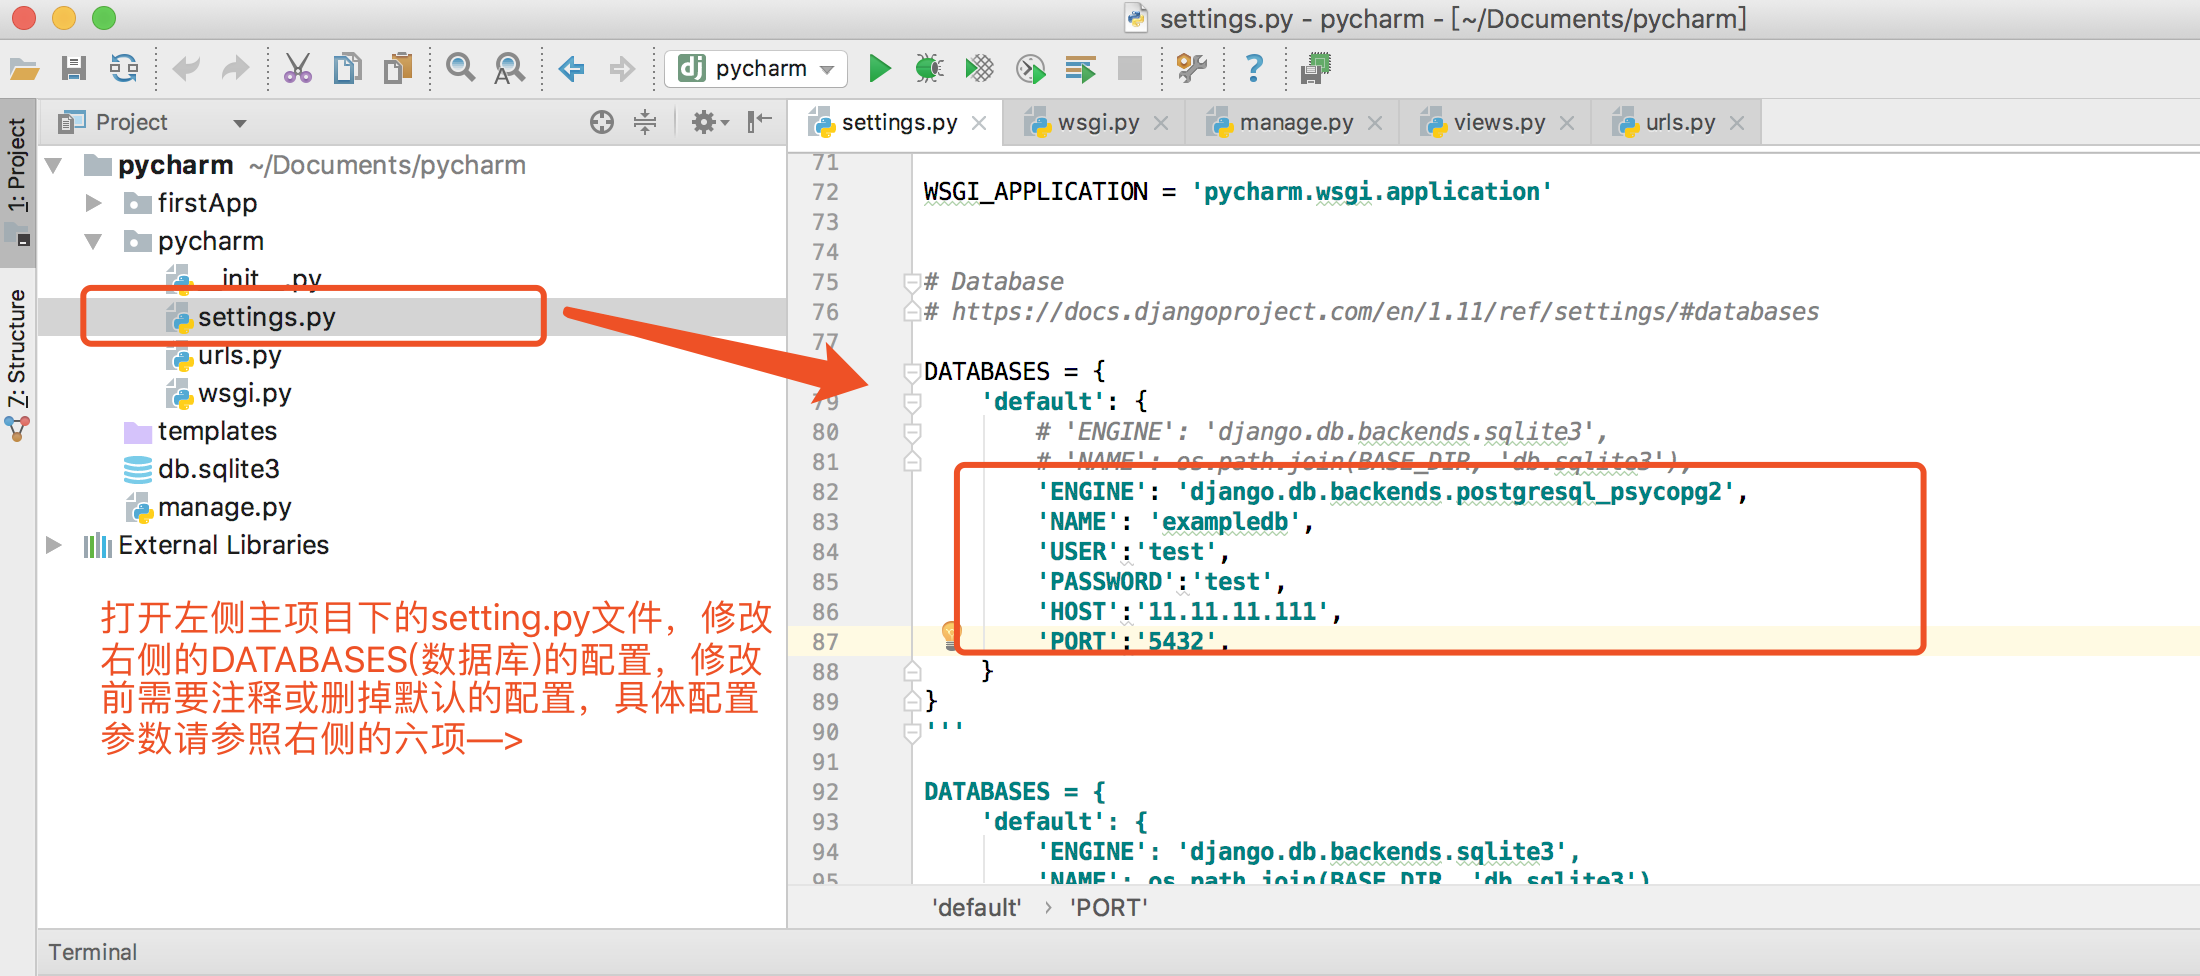Close the wsgi.py tab

tap(1161, 123)
